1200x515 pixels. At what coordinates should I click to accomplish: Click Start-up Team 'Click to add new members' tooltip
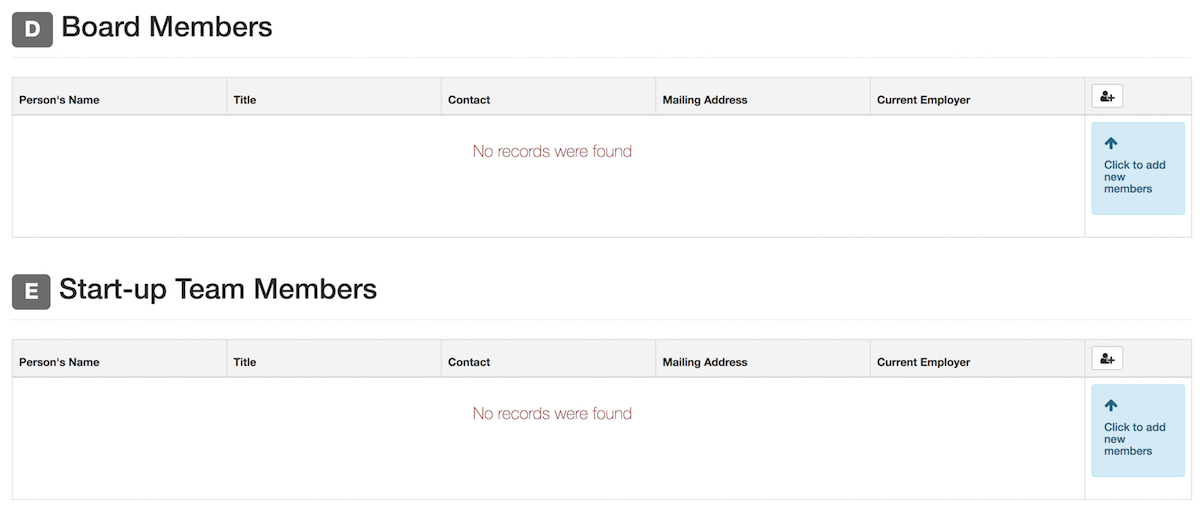(x=1138, y=430)
